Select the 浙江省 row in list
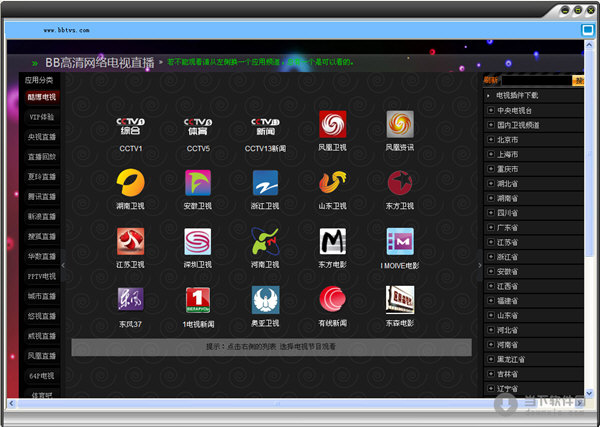 [x=533, y=257]
